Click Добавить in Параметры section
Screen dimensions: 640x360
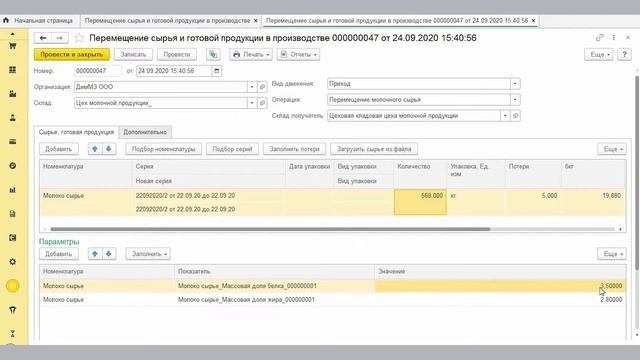[x=58, y=254]
